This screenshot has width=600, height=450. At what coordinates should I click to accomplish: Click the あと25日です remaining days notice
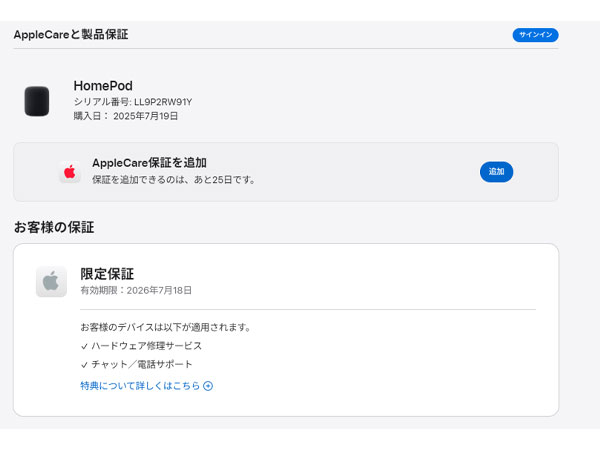pyautogui.click(x=224, y=179)
